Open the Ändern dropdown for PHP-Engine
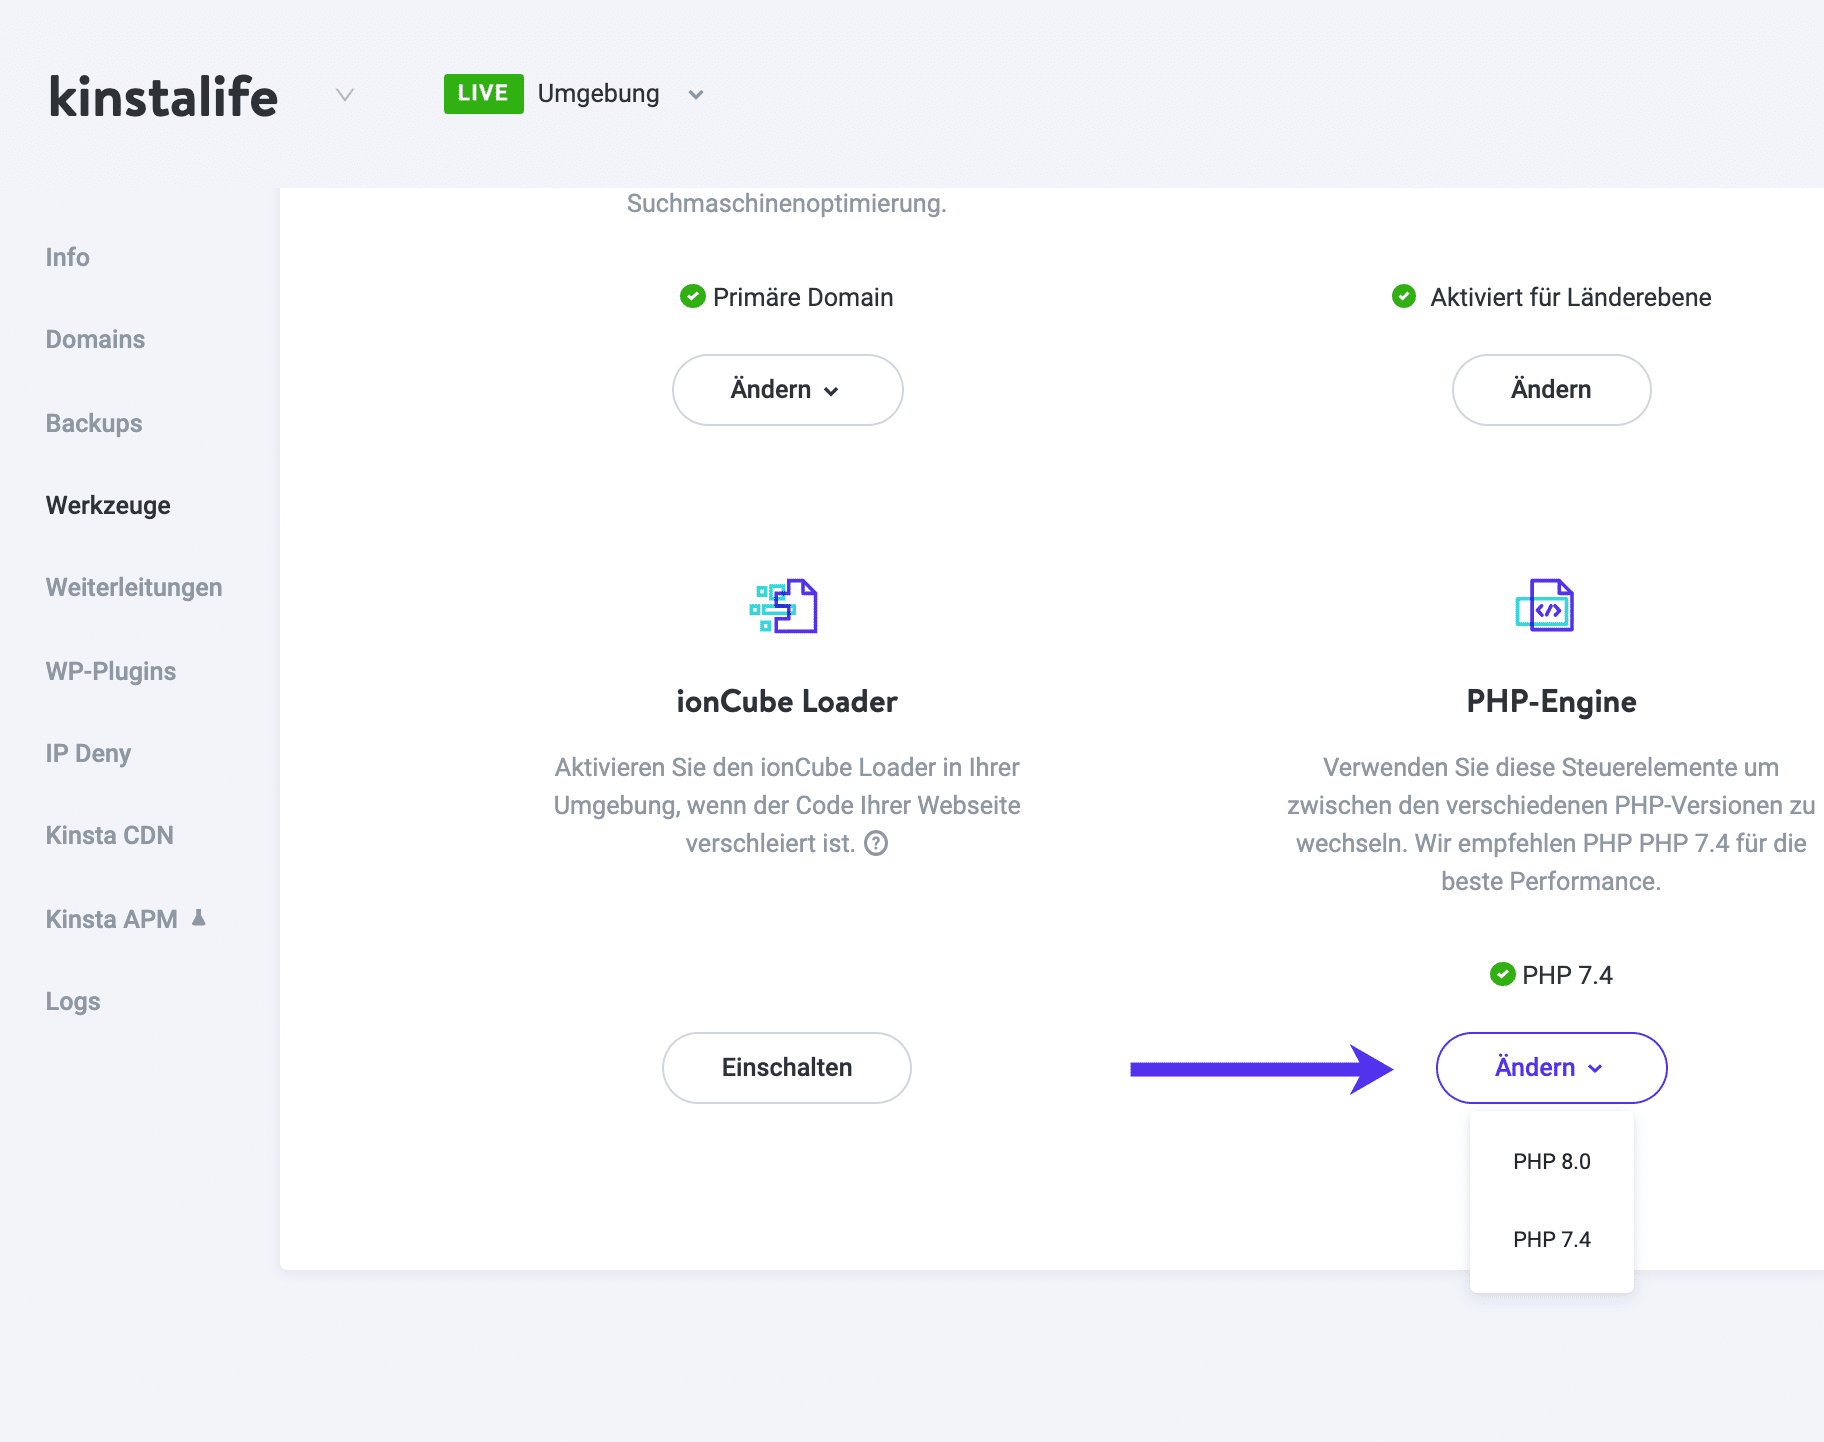This screenshot has height=1442, width=1824. 1549,1067
